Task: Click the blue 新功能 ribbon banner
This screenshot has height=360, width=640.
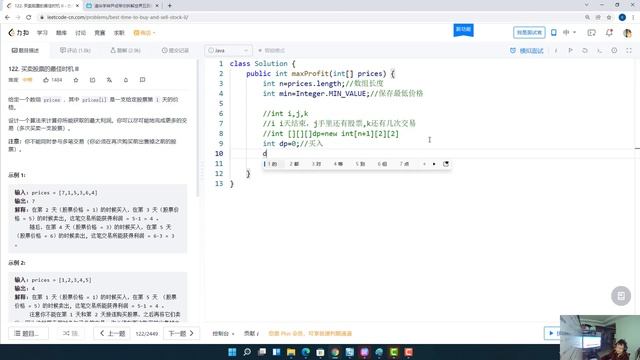Action: pos(463,30)
